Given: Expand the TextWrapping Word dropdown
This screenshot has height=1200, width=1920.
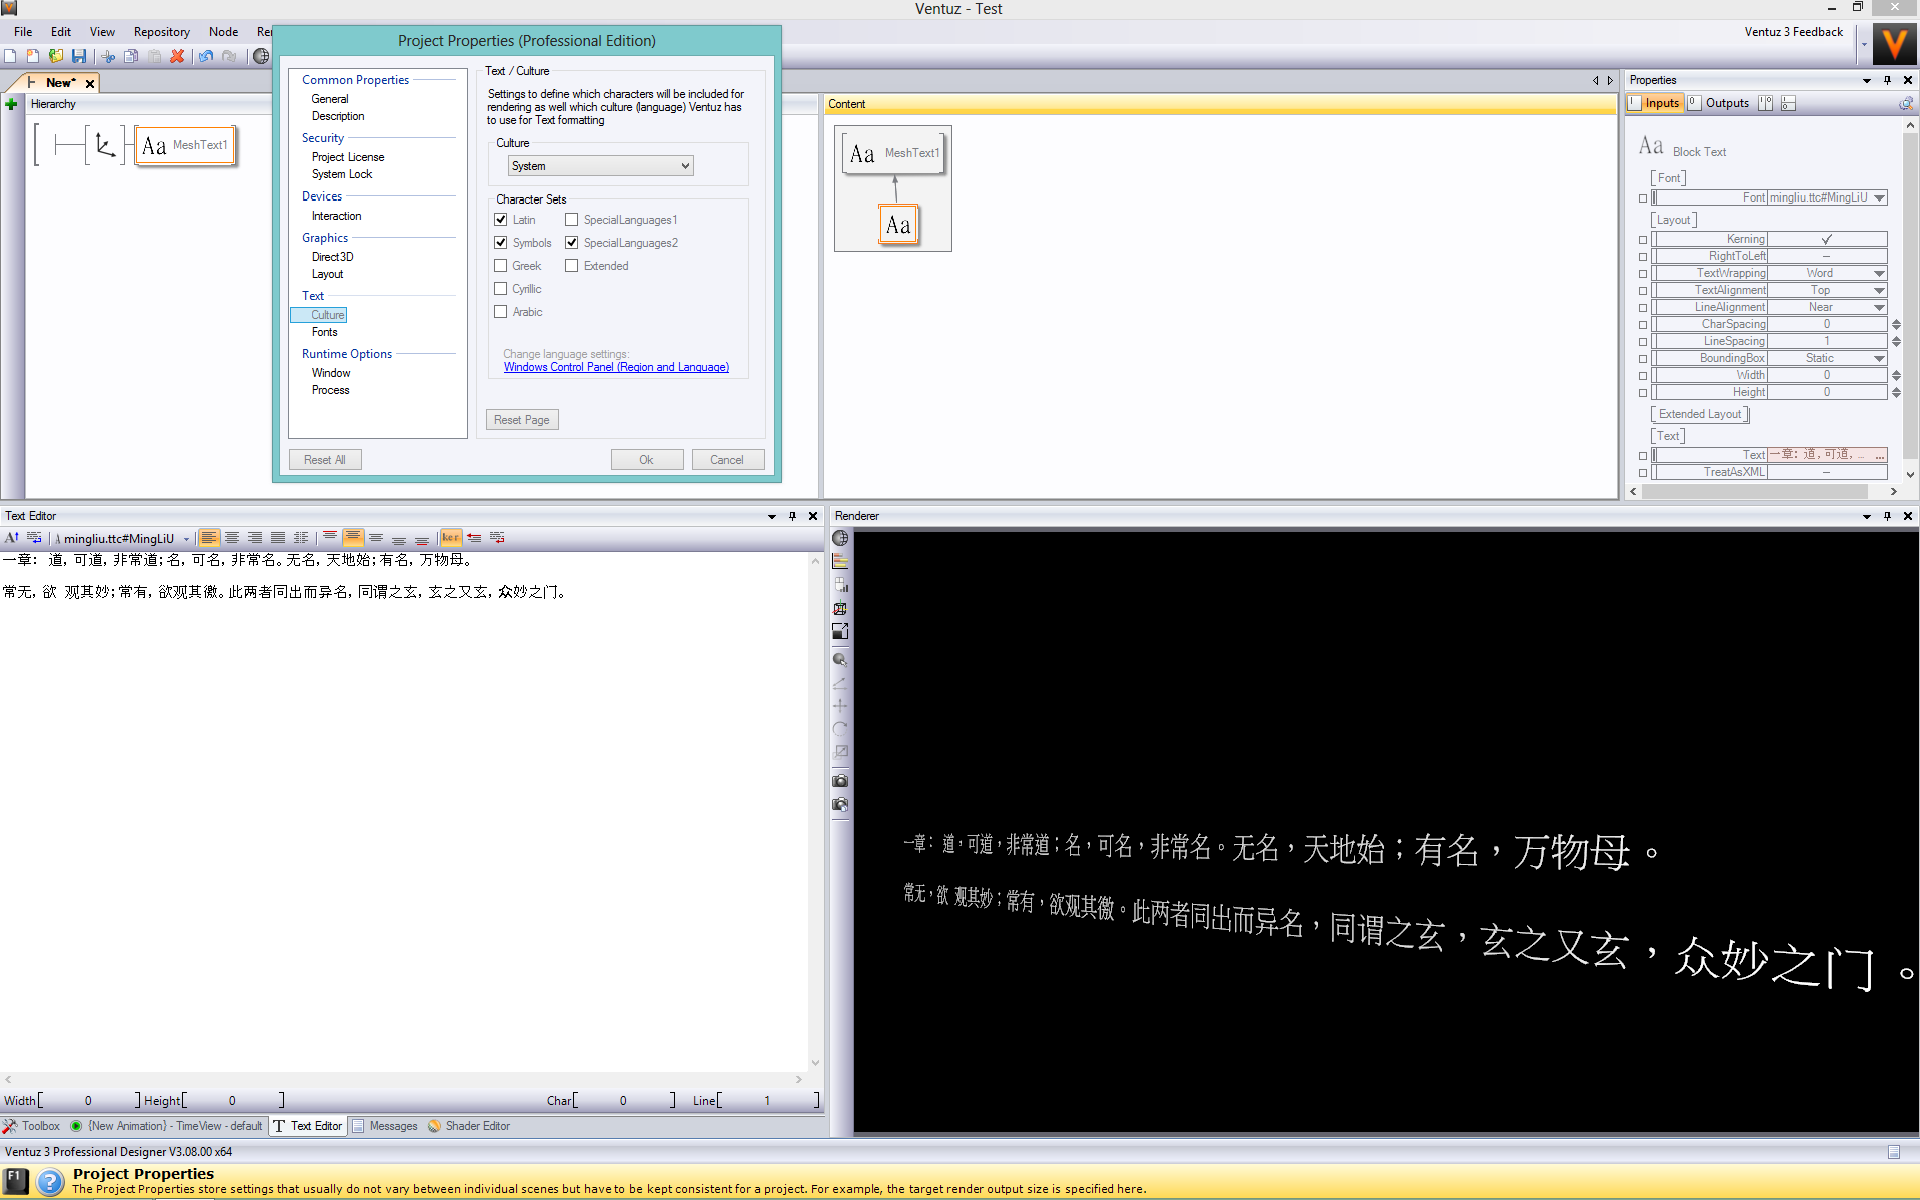Looking at the screenshot, I should click(1879, 273).
